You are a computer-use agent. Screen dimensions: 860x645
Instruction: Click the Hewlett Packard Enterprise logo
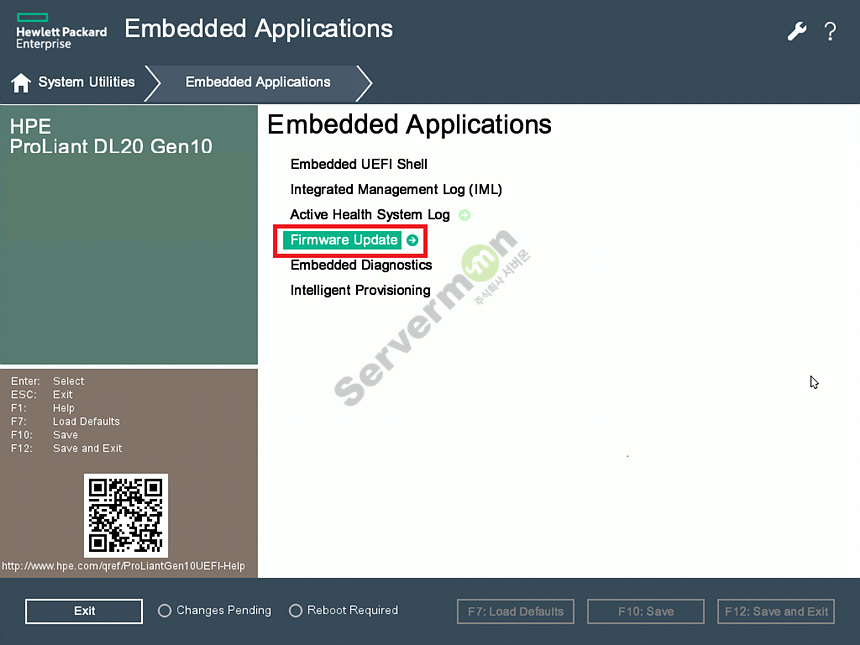click(x=61, y=32)
